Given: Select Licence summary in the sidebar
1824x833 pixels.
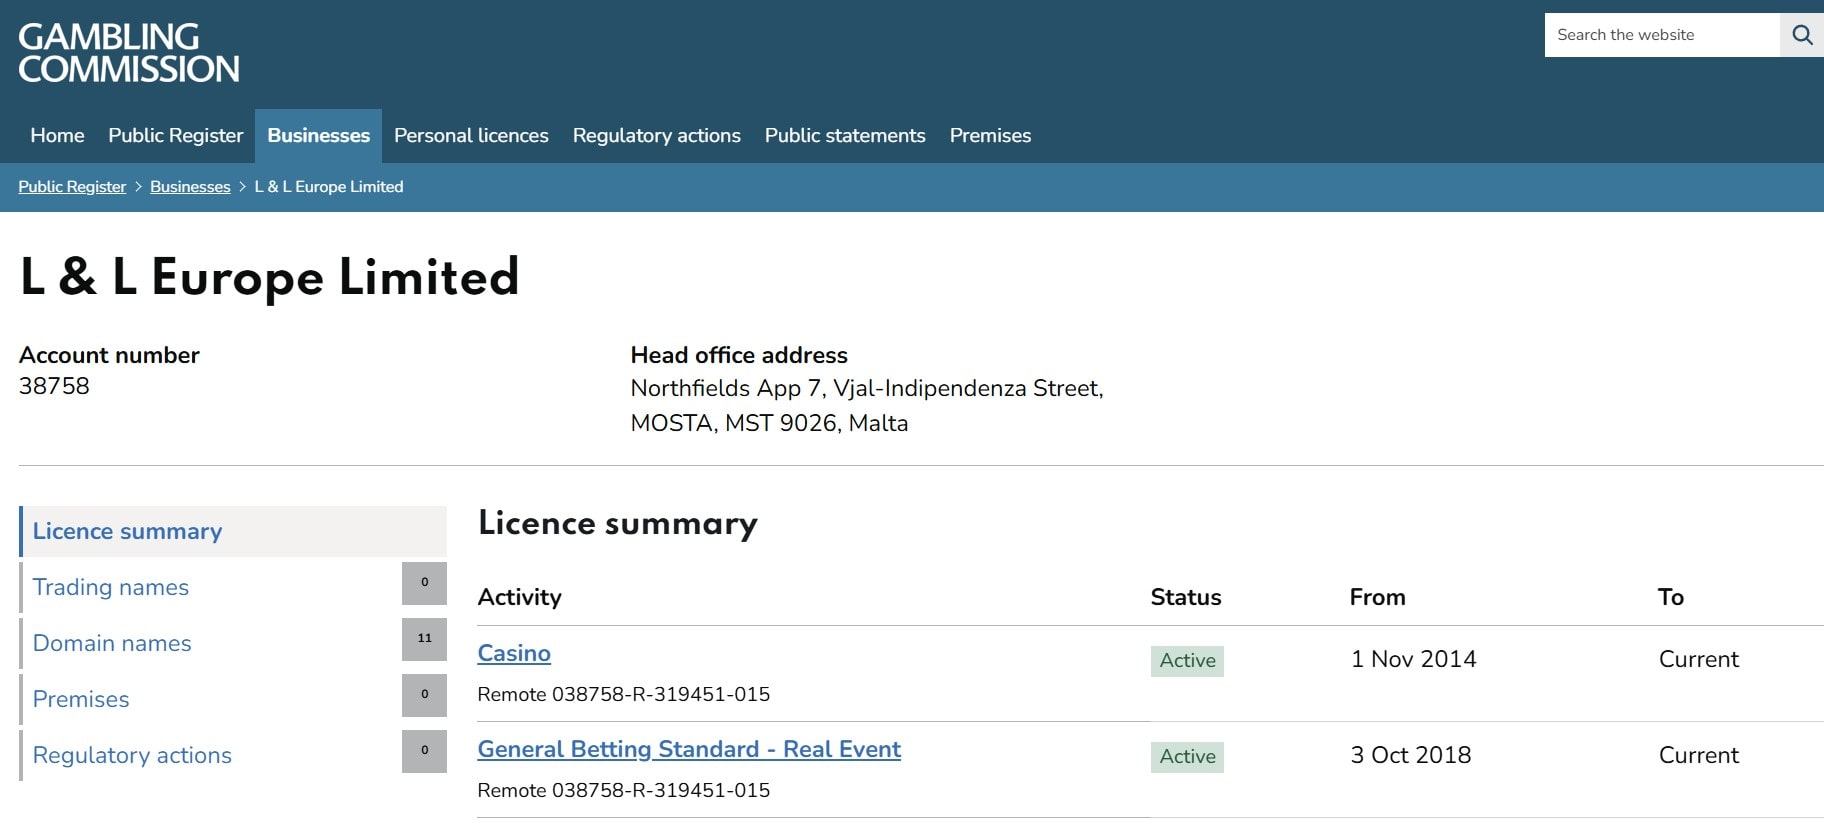Looking at the screenshot, I should pyautogui.click(x=127, y=531).
